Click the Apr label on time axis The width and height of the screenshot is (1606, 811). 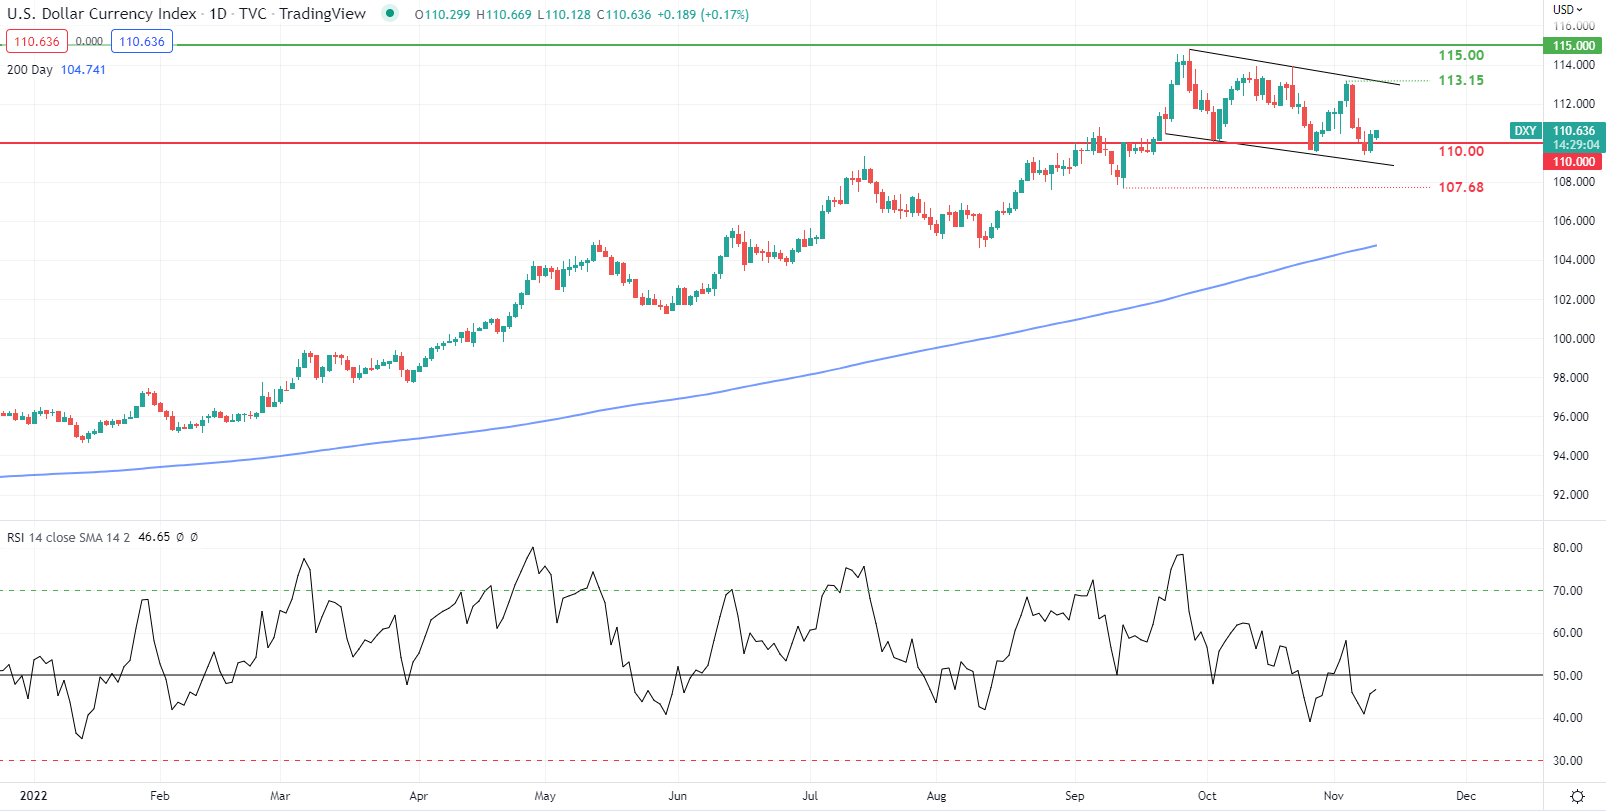click(419, 797)
